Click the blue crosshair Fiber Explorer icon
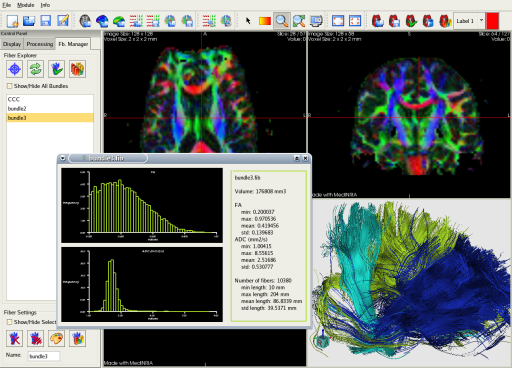The image size is (512, 368). [x=15, y=69]
